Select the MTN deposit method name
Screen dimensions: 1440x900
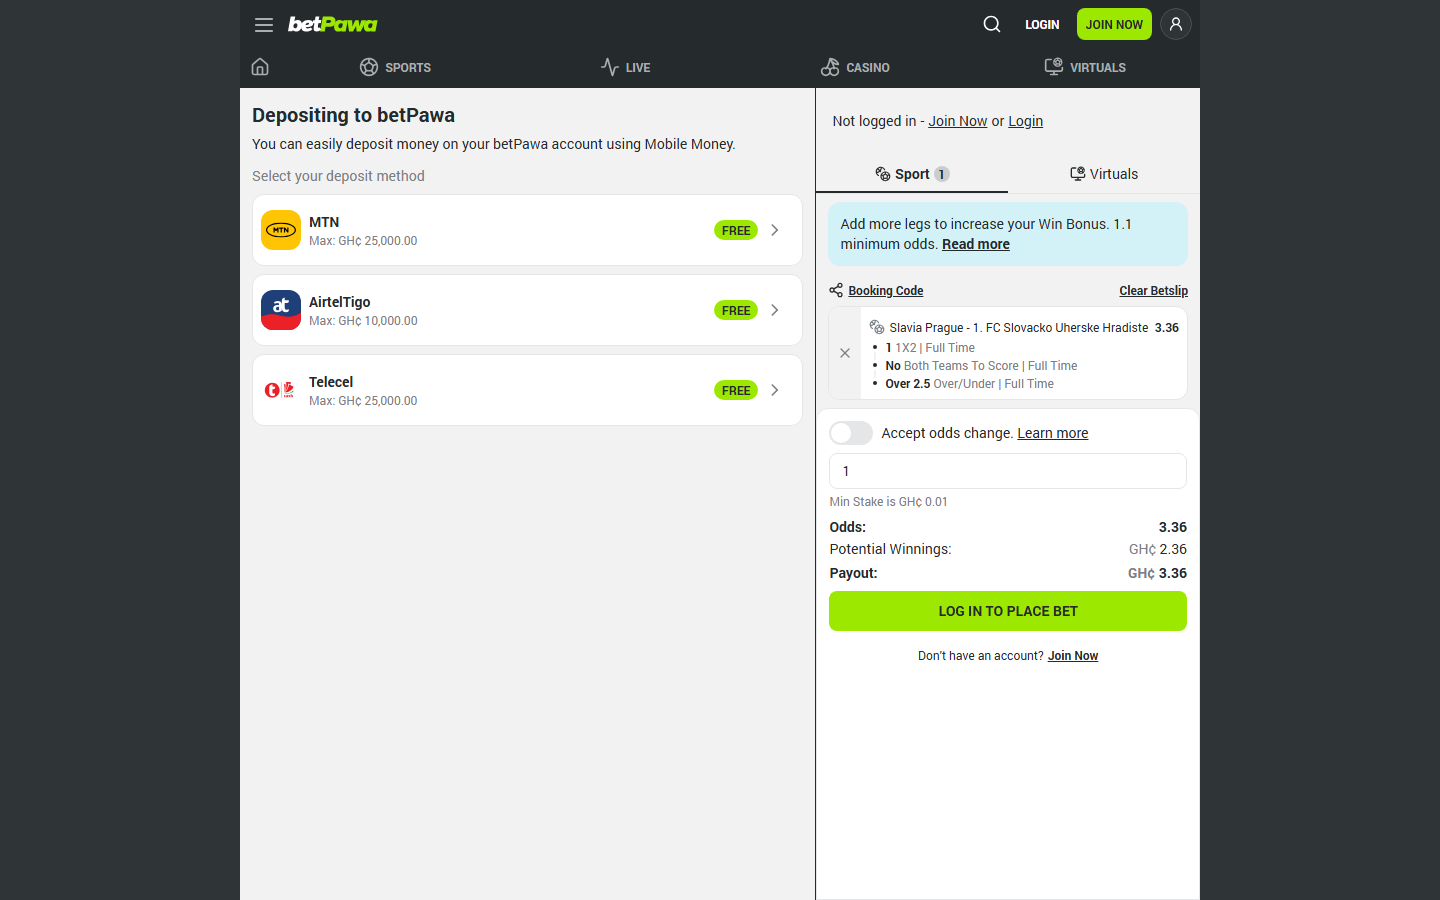324,222
